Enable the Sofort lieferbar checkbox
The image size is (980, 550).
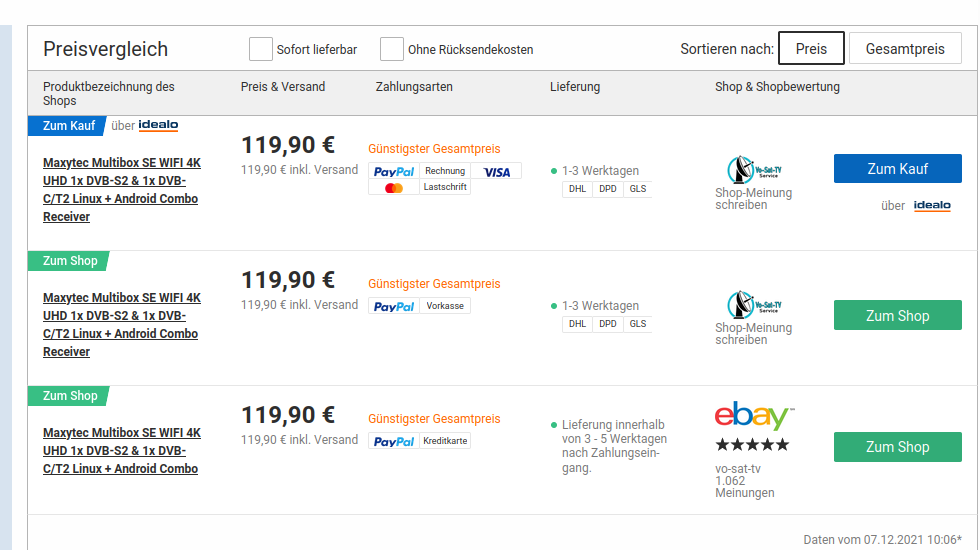click(261, 49)
